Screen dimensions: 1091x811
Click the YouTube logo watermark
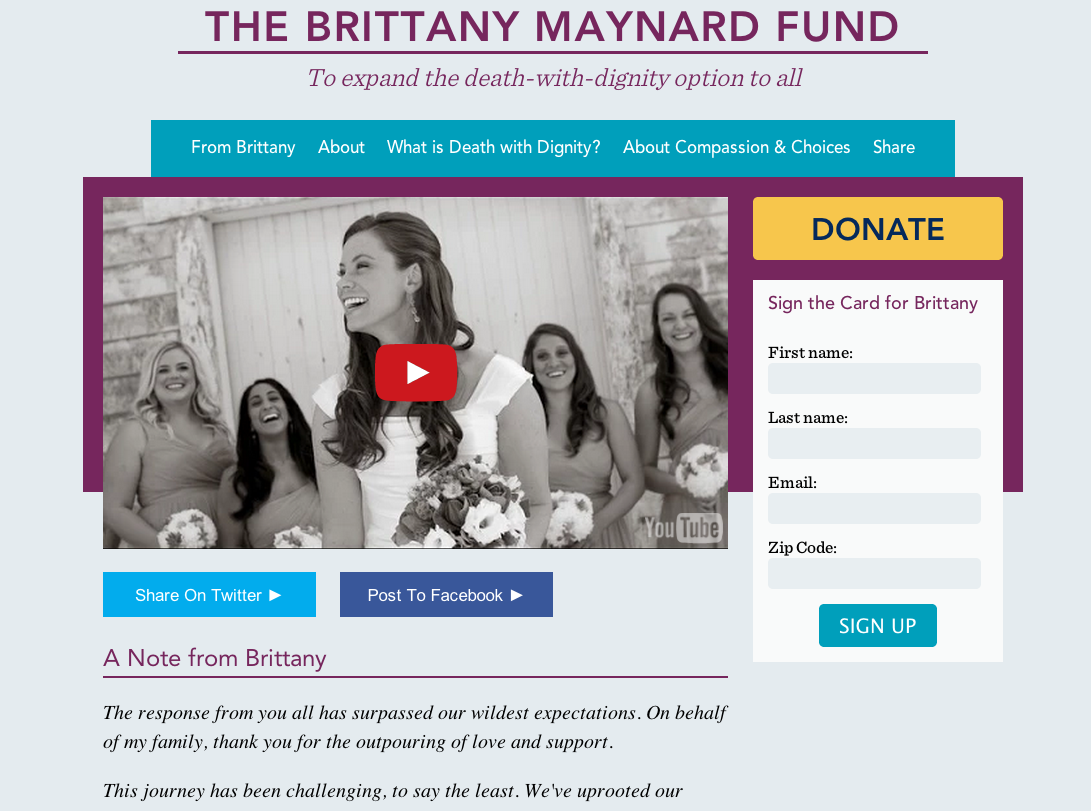[683, 528]
